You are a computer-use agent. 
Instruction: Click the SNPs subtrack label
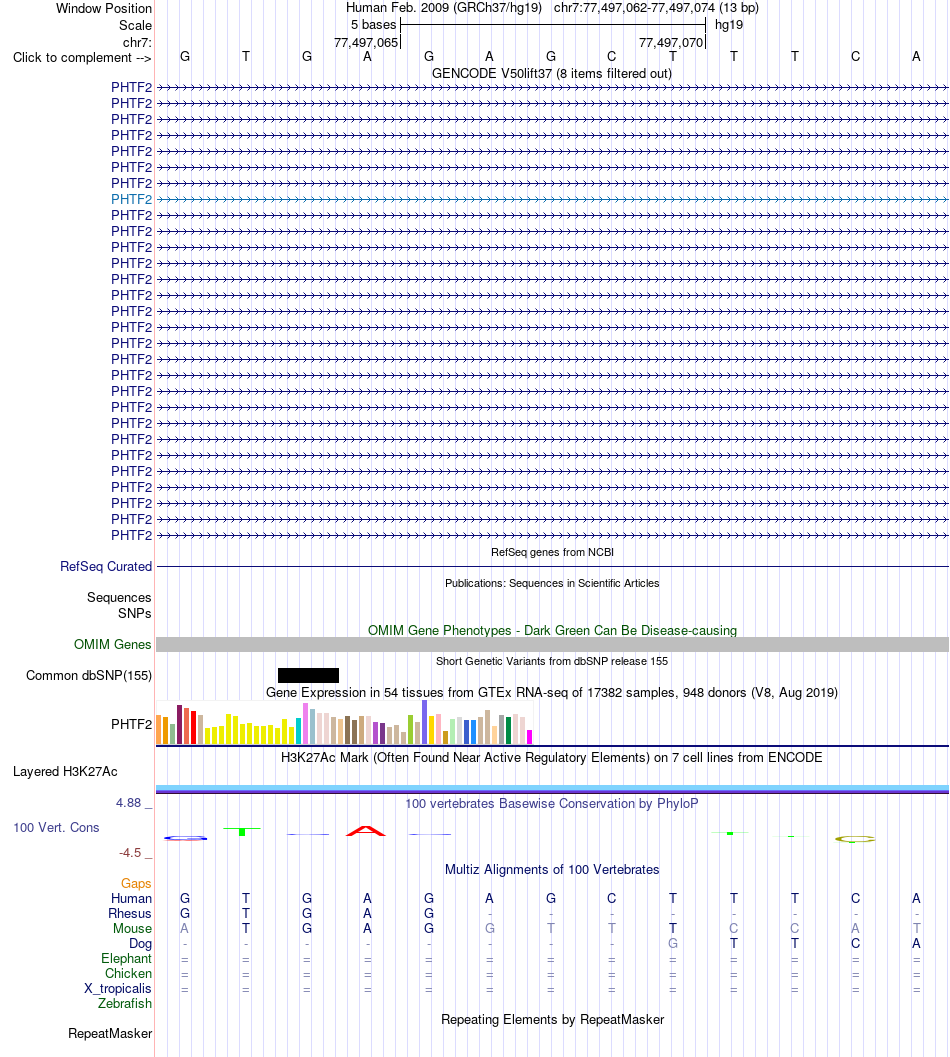tap(135, 613)
